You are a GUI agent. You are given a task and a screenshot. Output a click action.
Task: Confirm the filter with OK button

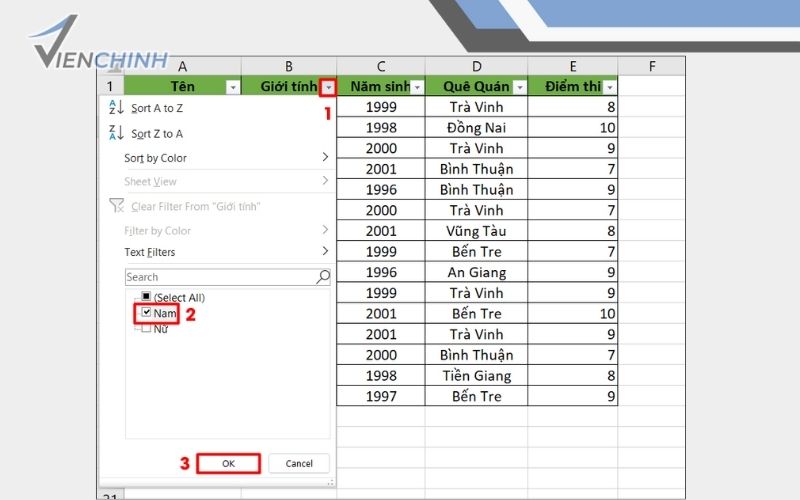pyautogui.click(x=229, y=463)
